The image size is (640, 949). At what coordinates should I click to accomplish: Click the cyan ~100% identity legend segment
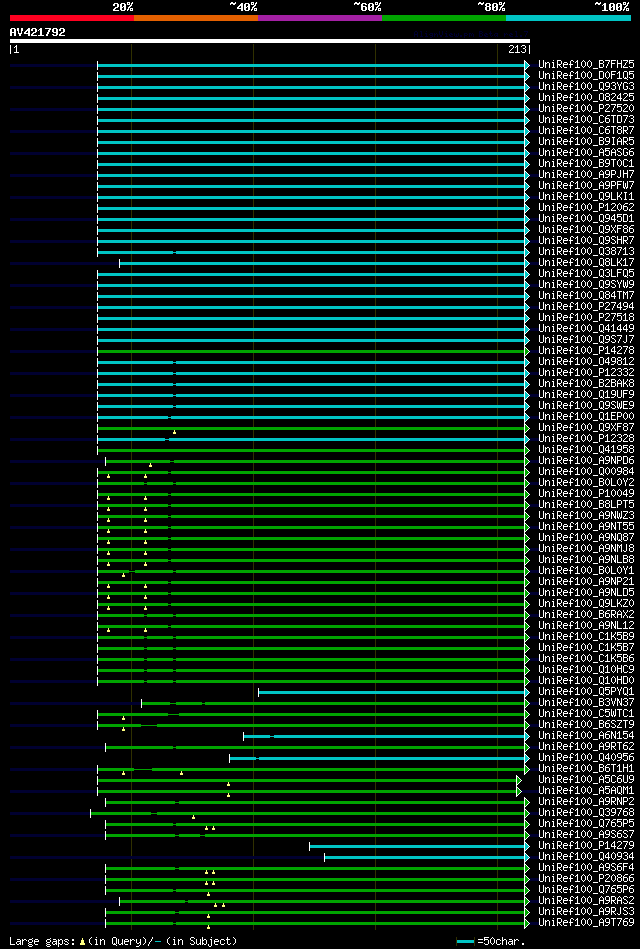[x=568, y=18]
